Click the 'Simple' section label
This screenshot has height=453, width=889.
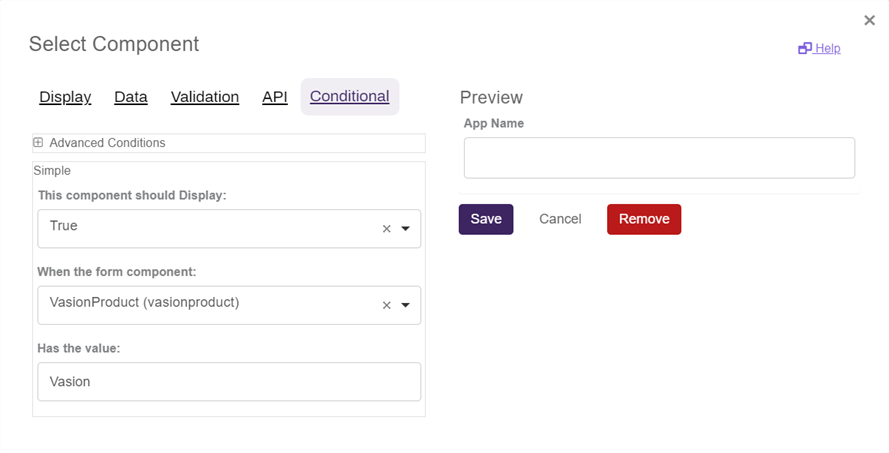[x=52, y=171]
